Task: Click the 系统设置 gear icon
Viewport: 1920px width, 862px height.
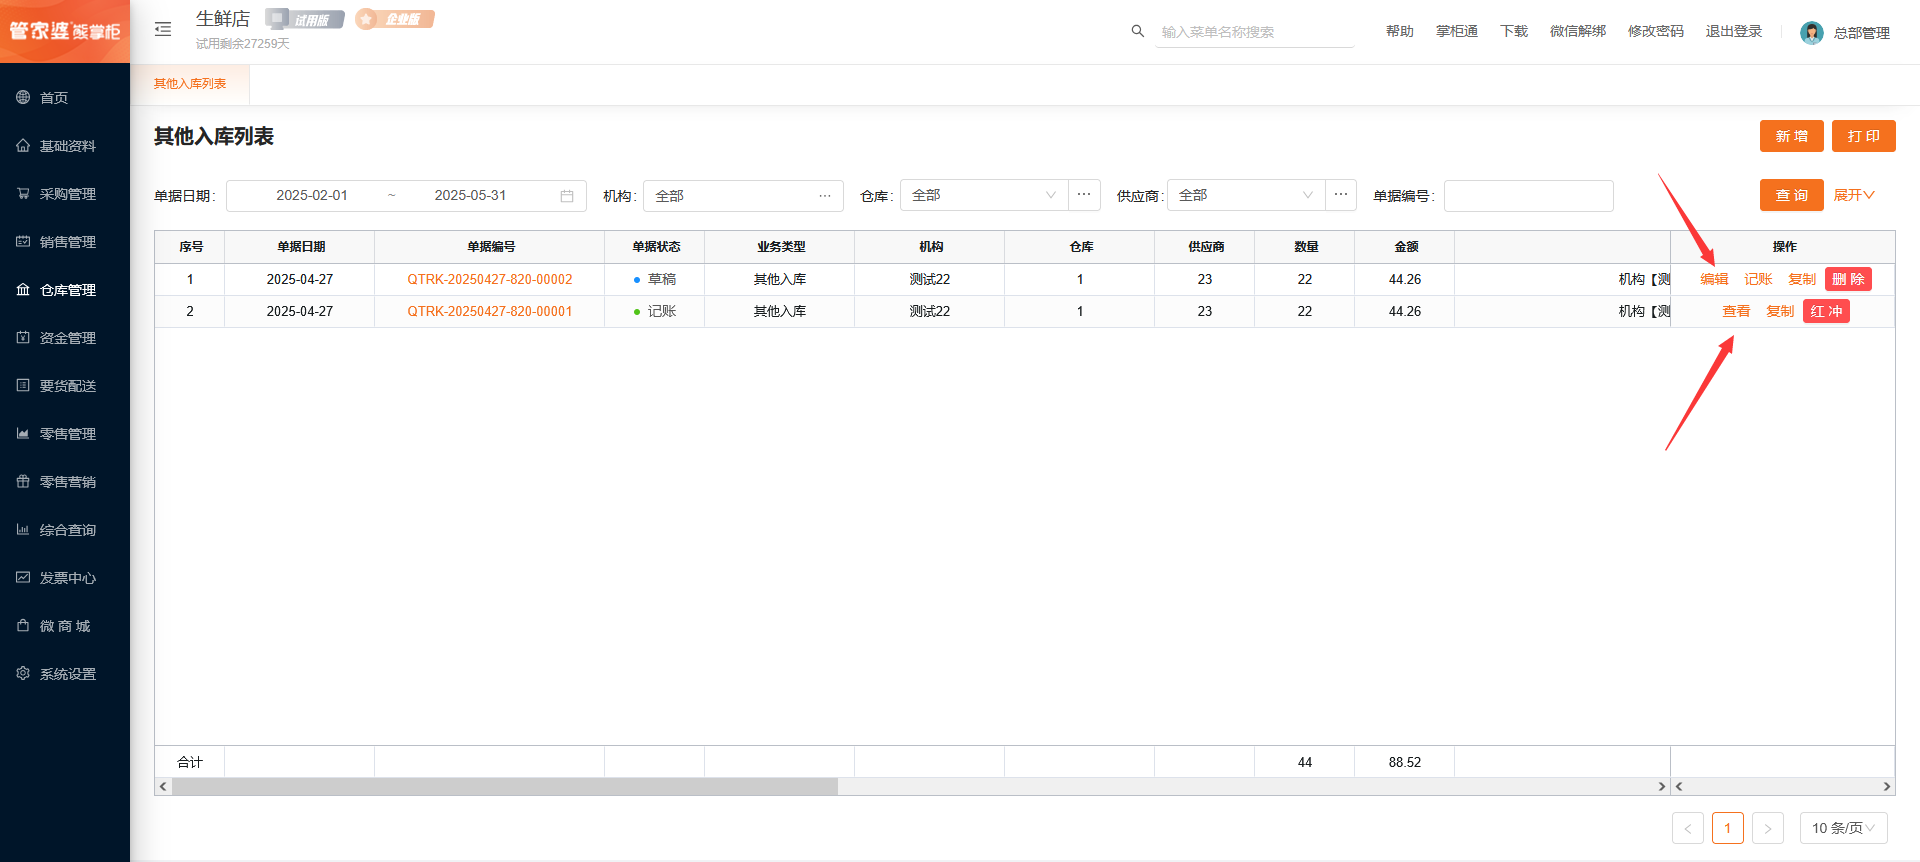Action: tap(23, 673)
